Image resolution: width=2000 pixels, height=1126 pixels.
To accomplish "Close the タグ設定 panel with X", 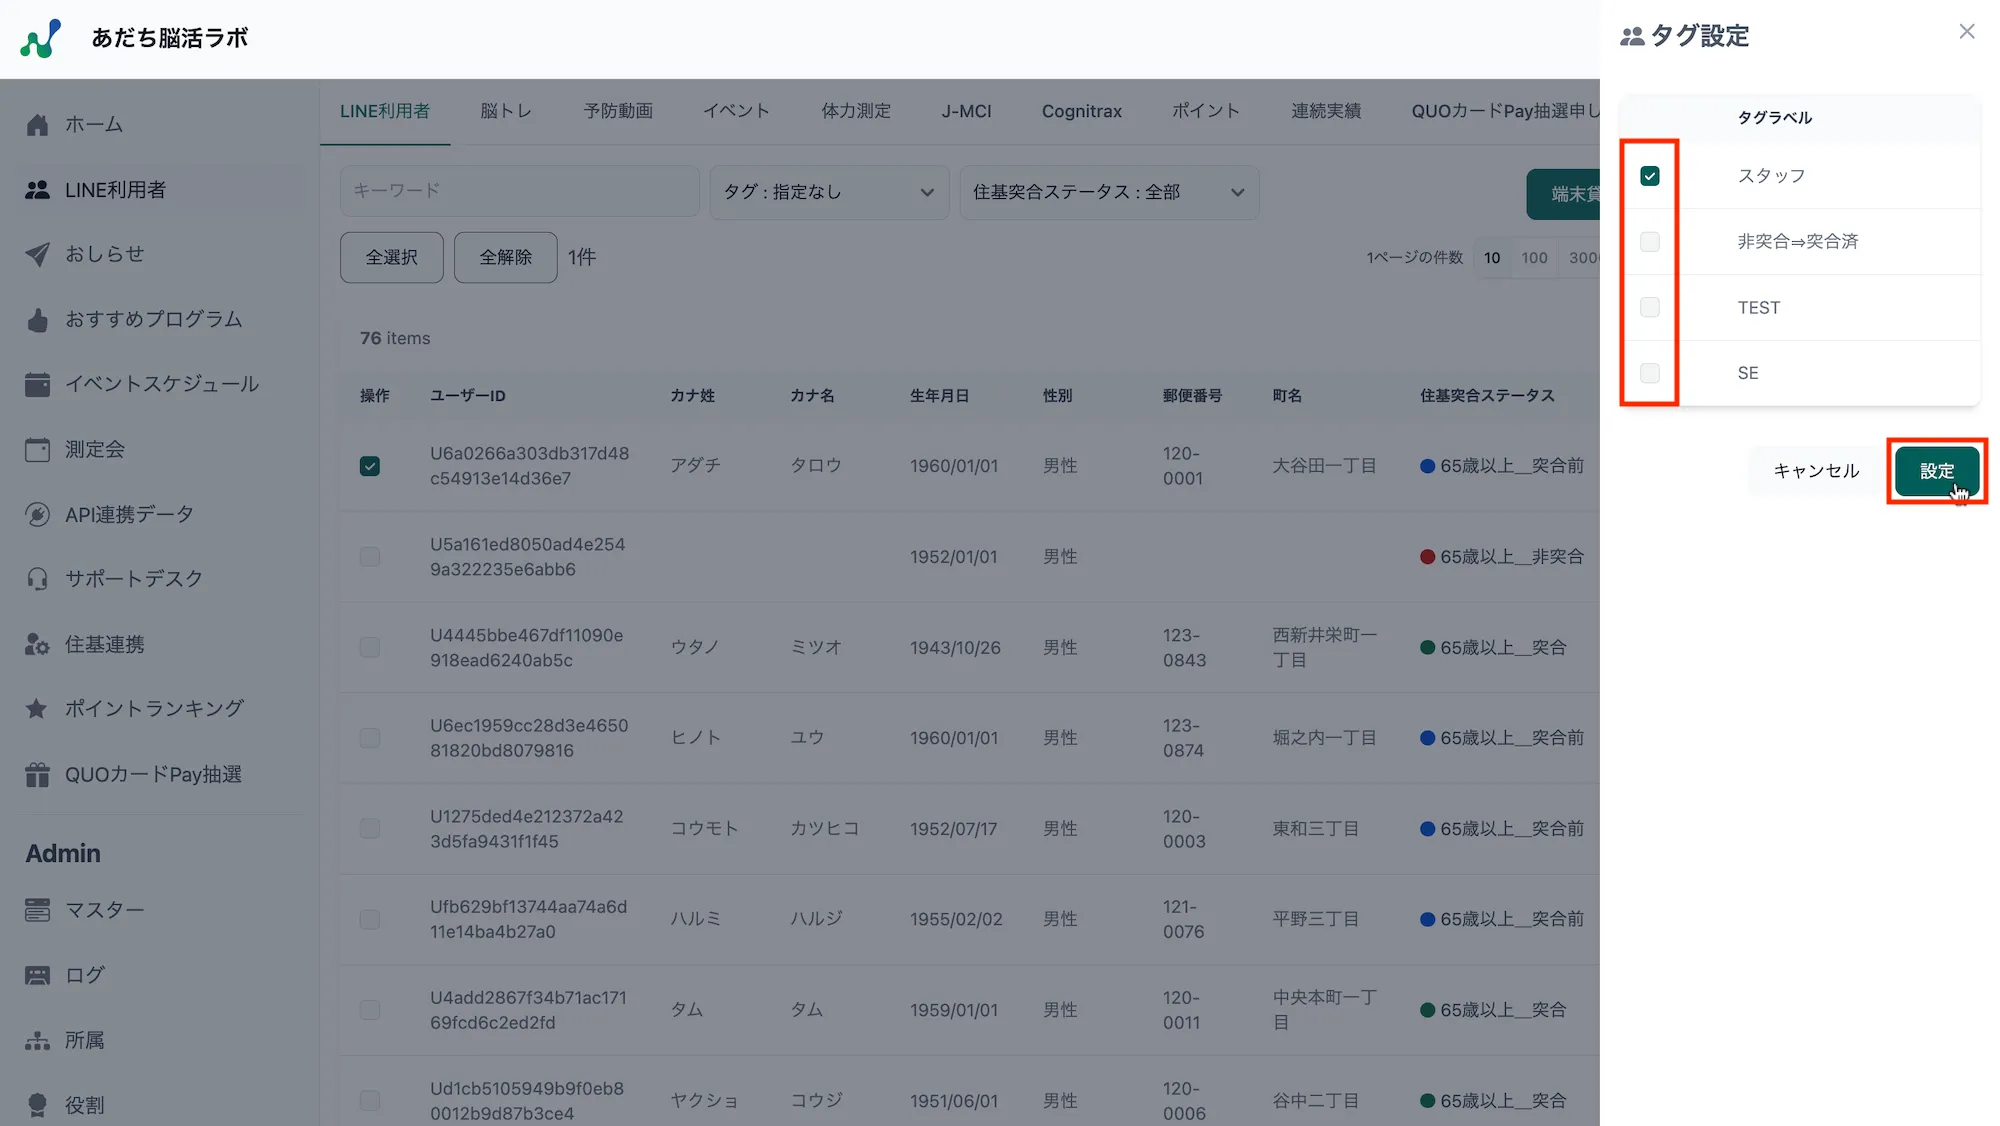I will [1966, 32].
